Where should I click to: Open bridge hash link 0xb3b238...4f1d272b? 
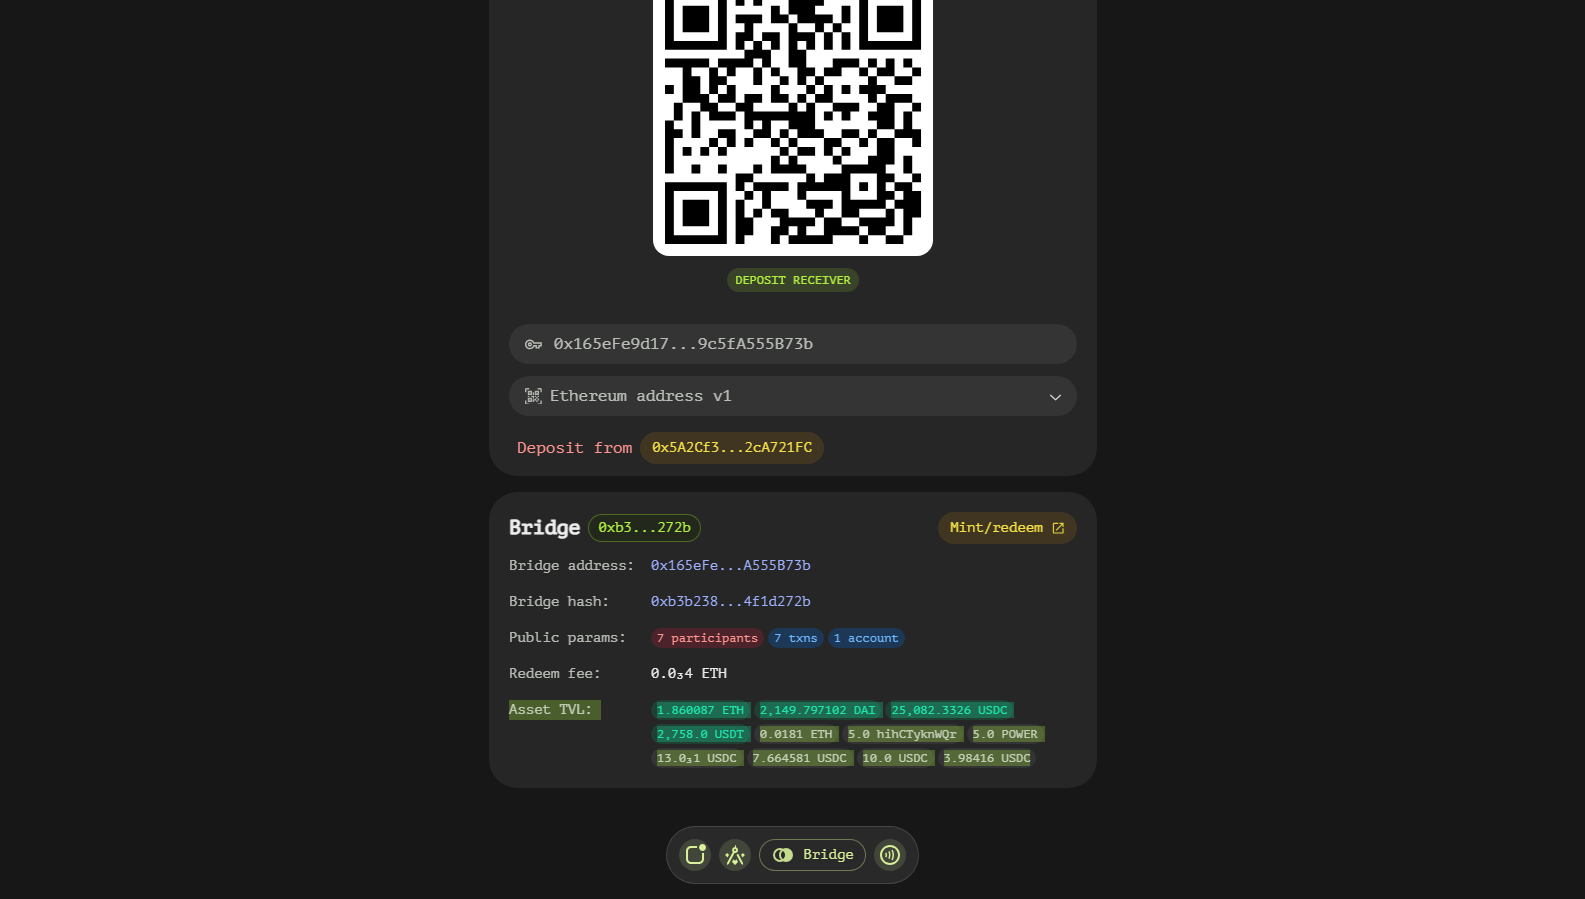click(x=731, y=601)
